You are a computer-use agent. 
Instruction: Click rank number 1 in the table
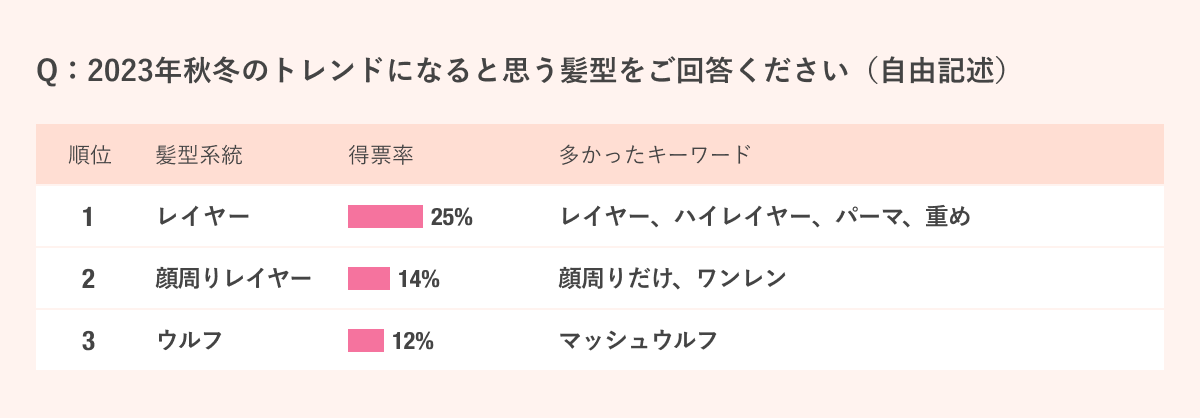pos(88,217)
